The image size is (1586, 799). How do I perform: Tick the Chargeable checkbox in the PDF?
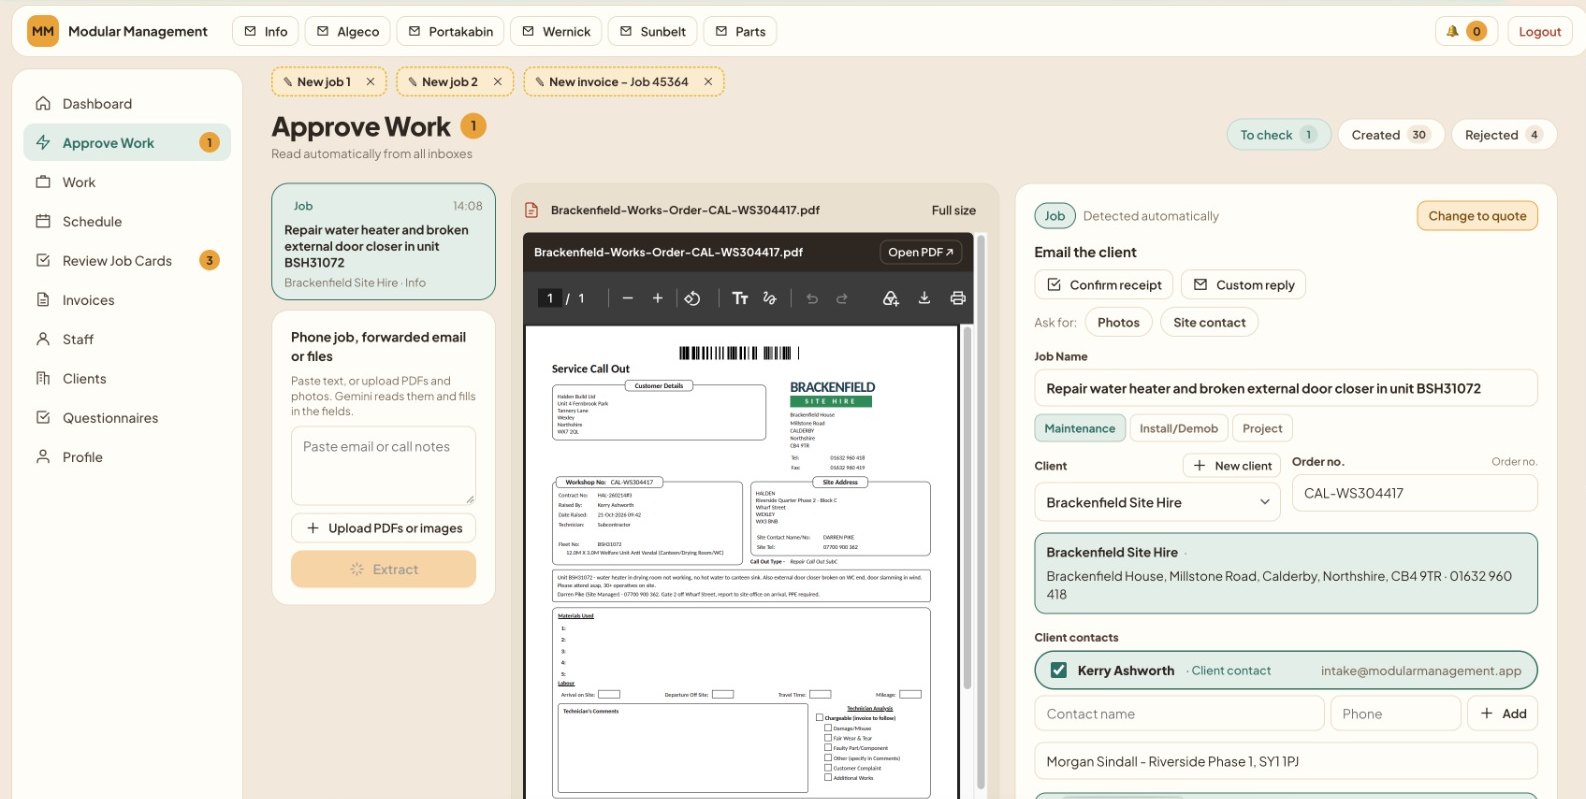pyautogui.click(x=820, y=718)
